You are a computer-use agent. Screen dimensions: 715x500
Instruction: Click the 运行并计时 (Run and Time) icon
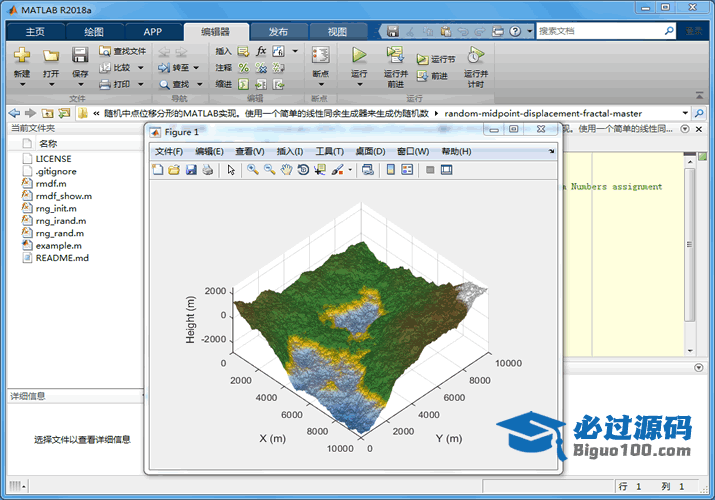click(476, 55)
